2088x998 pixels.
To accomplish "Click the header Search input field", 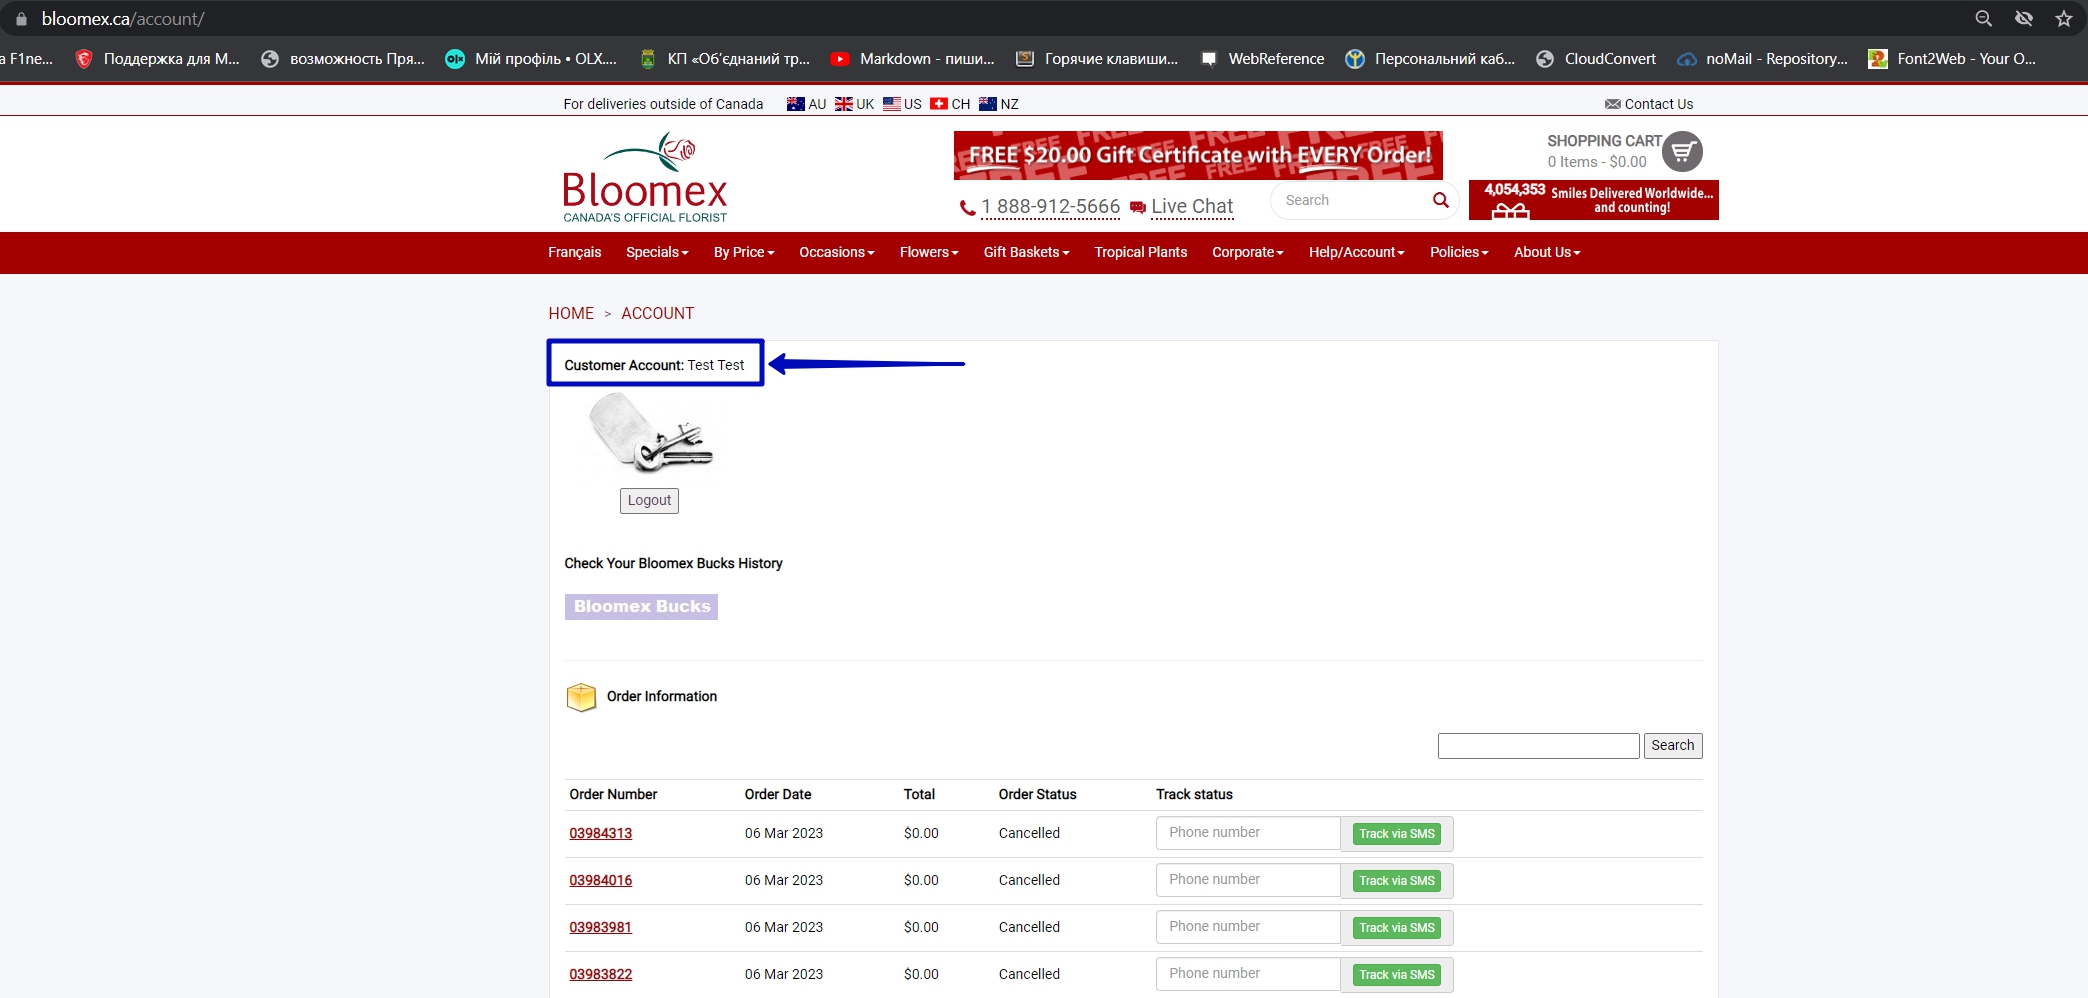I will coord(1352,201).
